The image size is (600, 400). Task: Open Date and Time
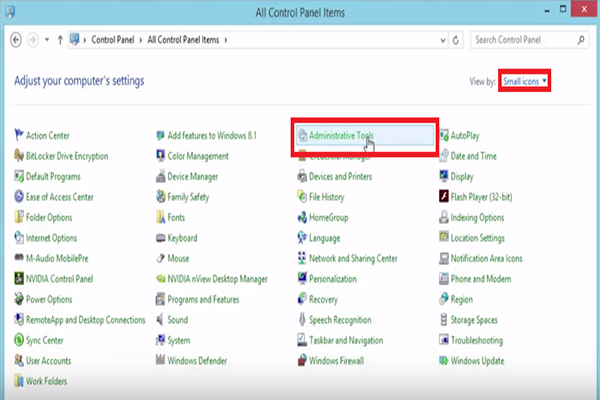(x=473, y=156)
